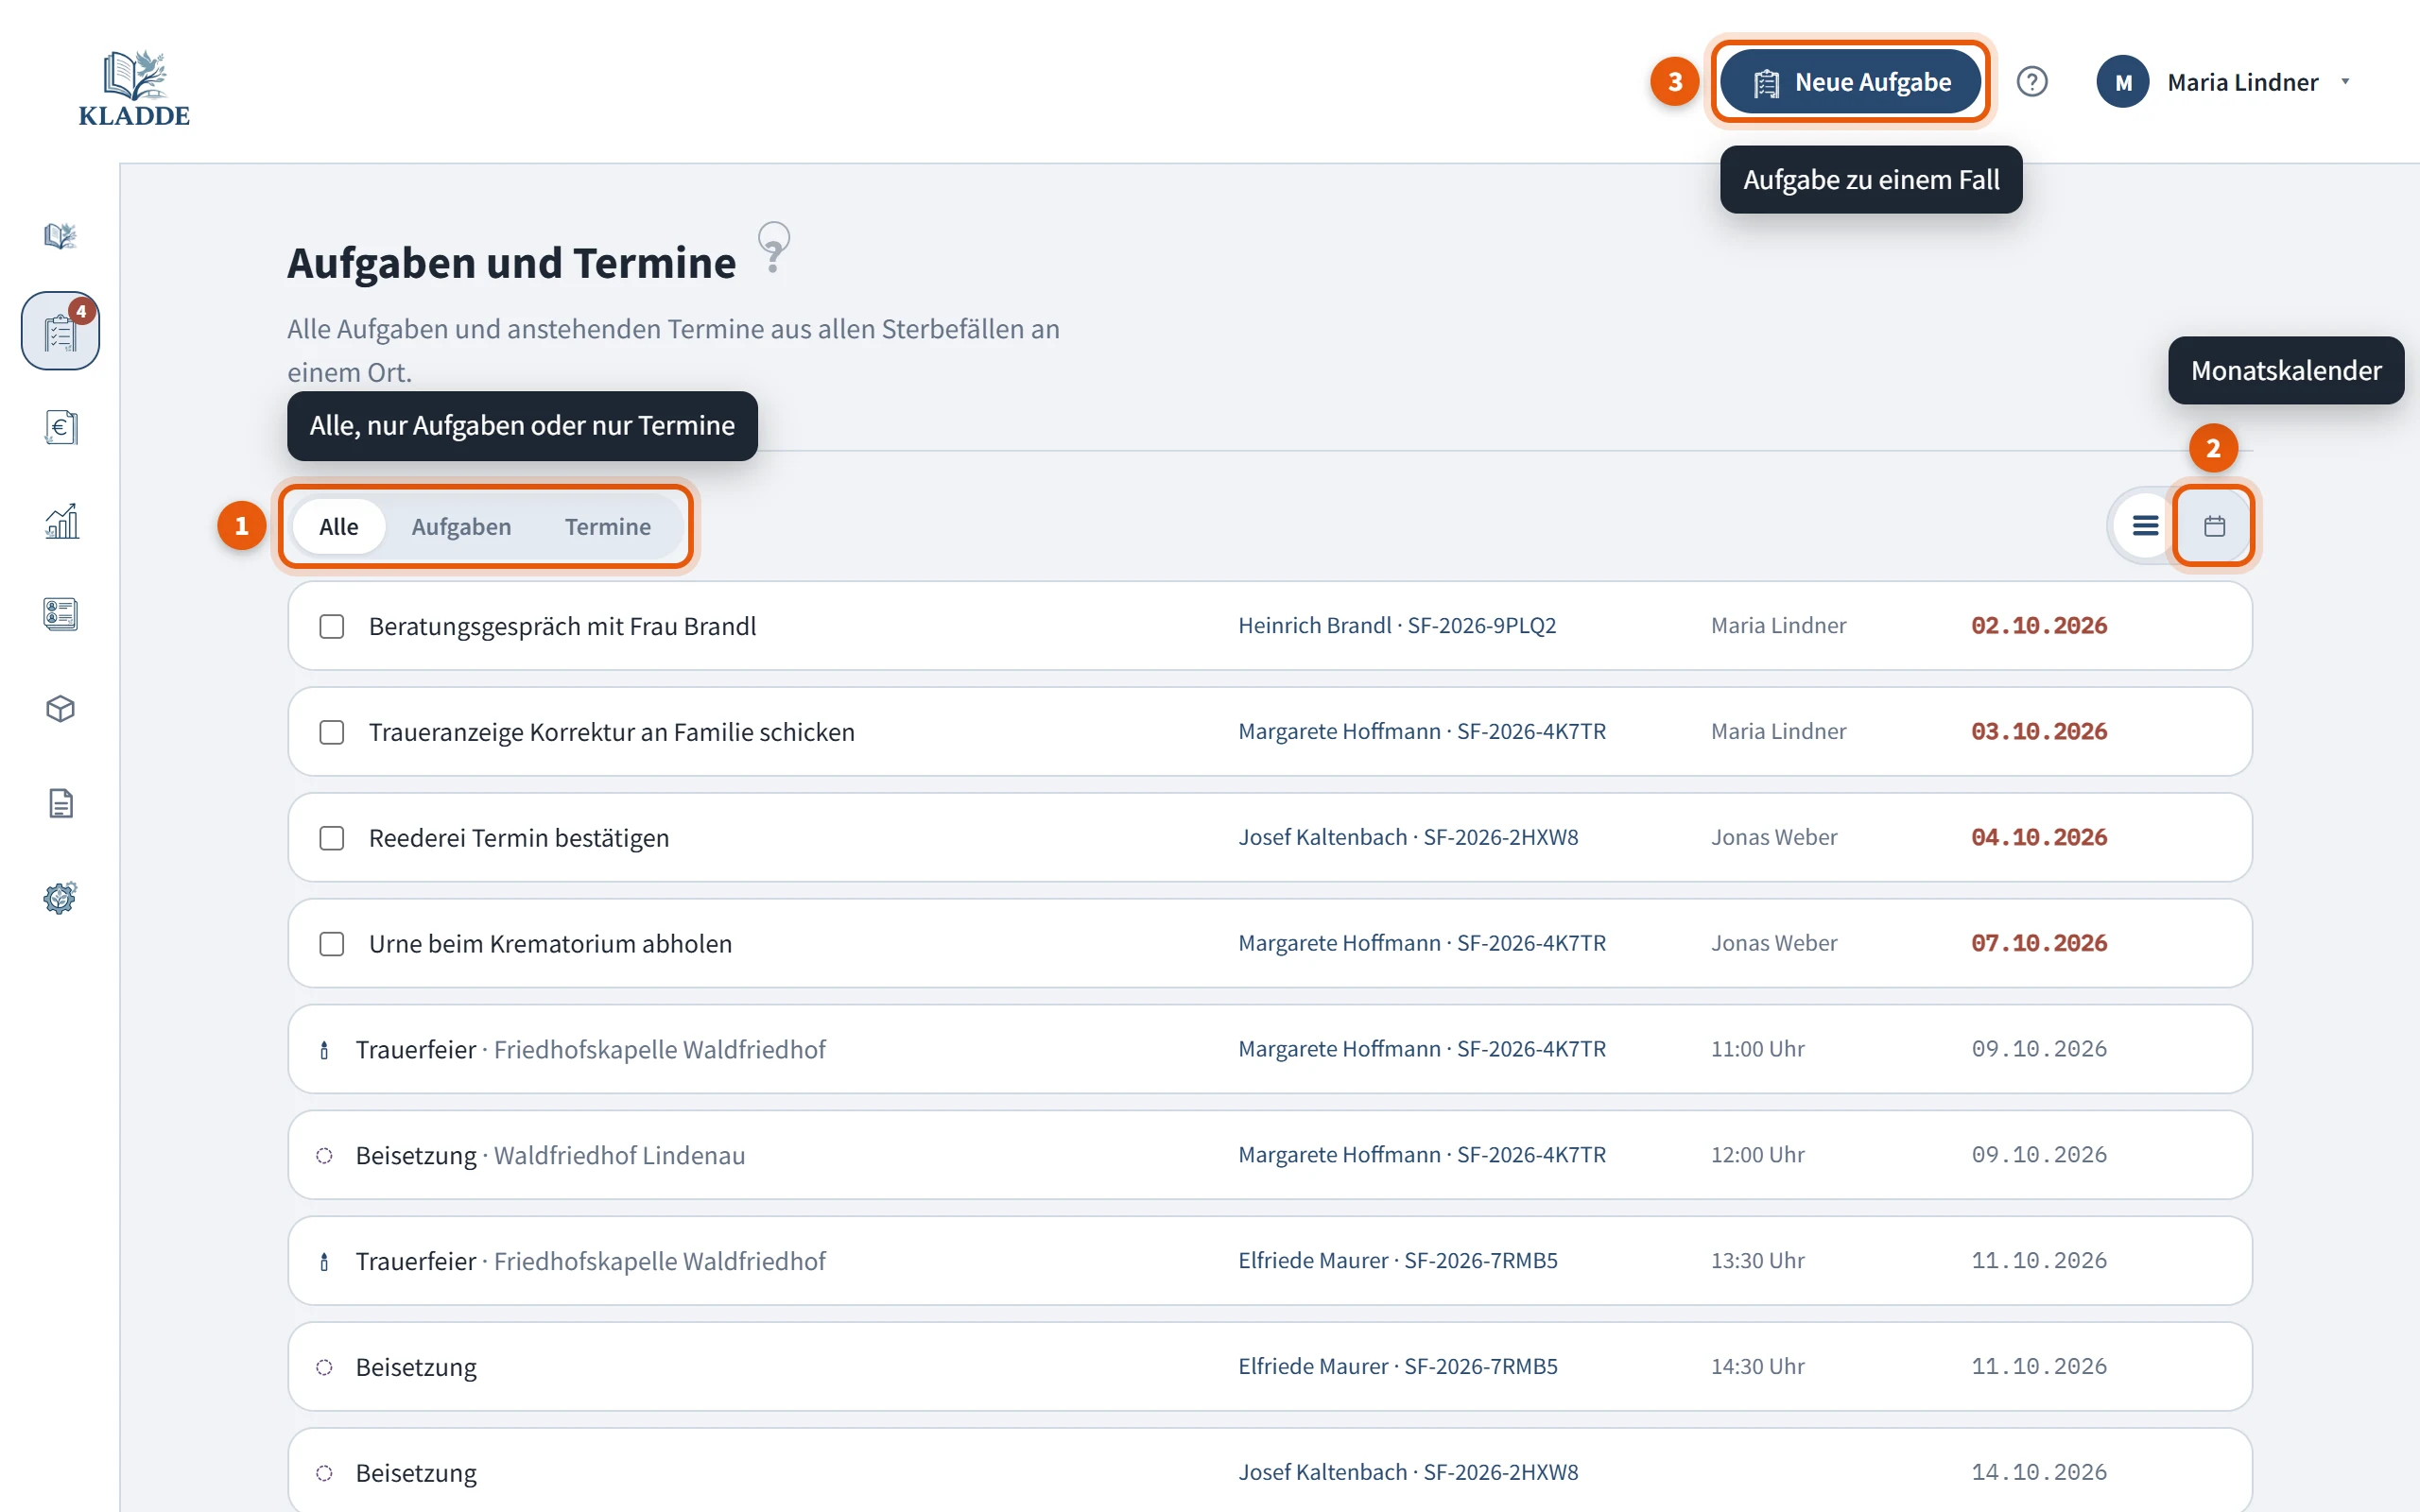
Task: Switch to list view icon
Action: (2145, 526)
